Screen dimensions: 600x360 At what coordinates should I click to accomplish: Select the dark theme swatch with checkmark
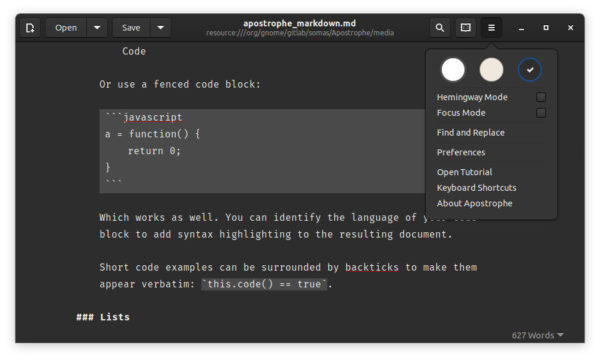pos(530,70)
